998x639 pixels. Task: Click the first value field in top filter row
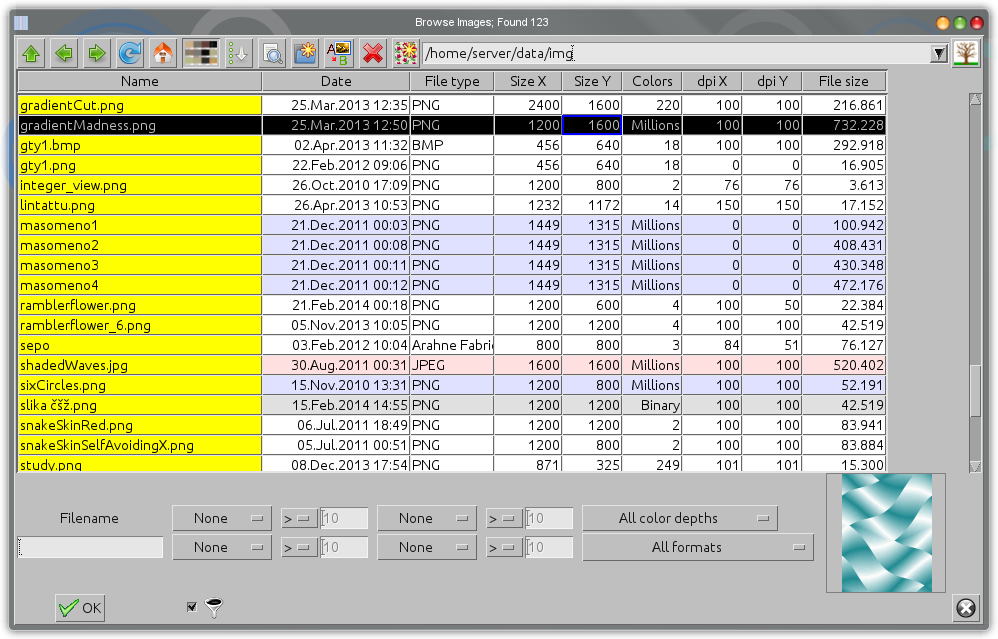click(x=344, y=519)
